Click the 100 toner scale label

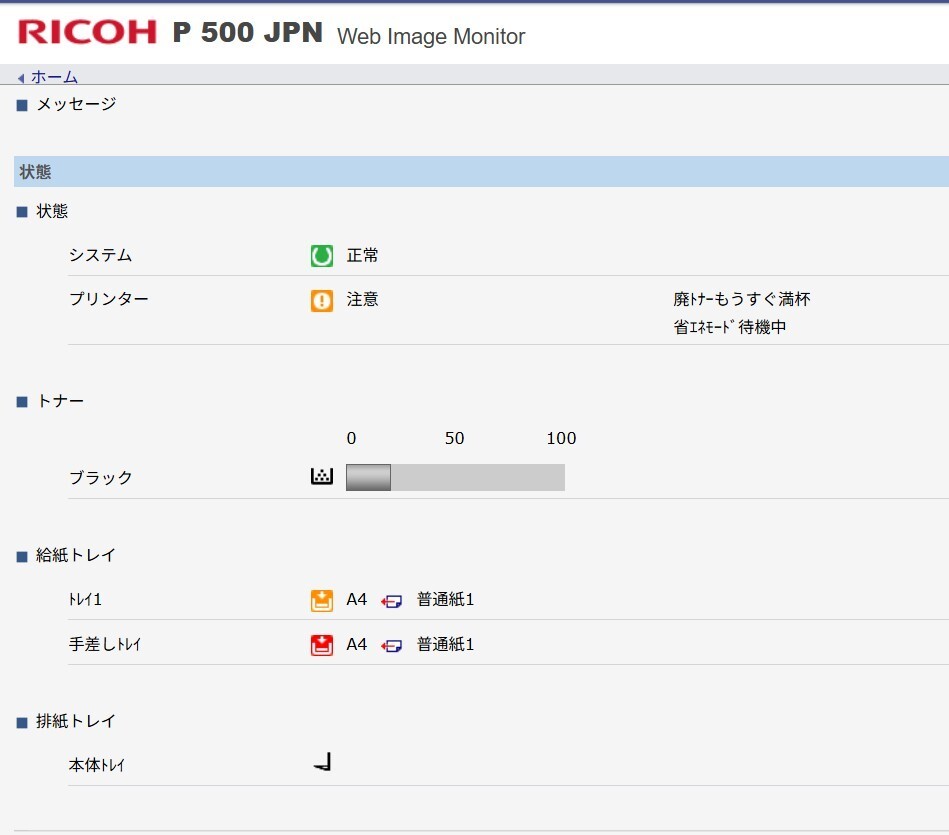(561, 438)
